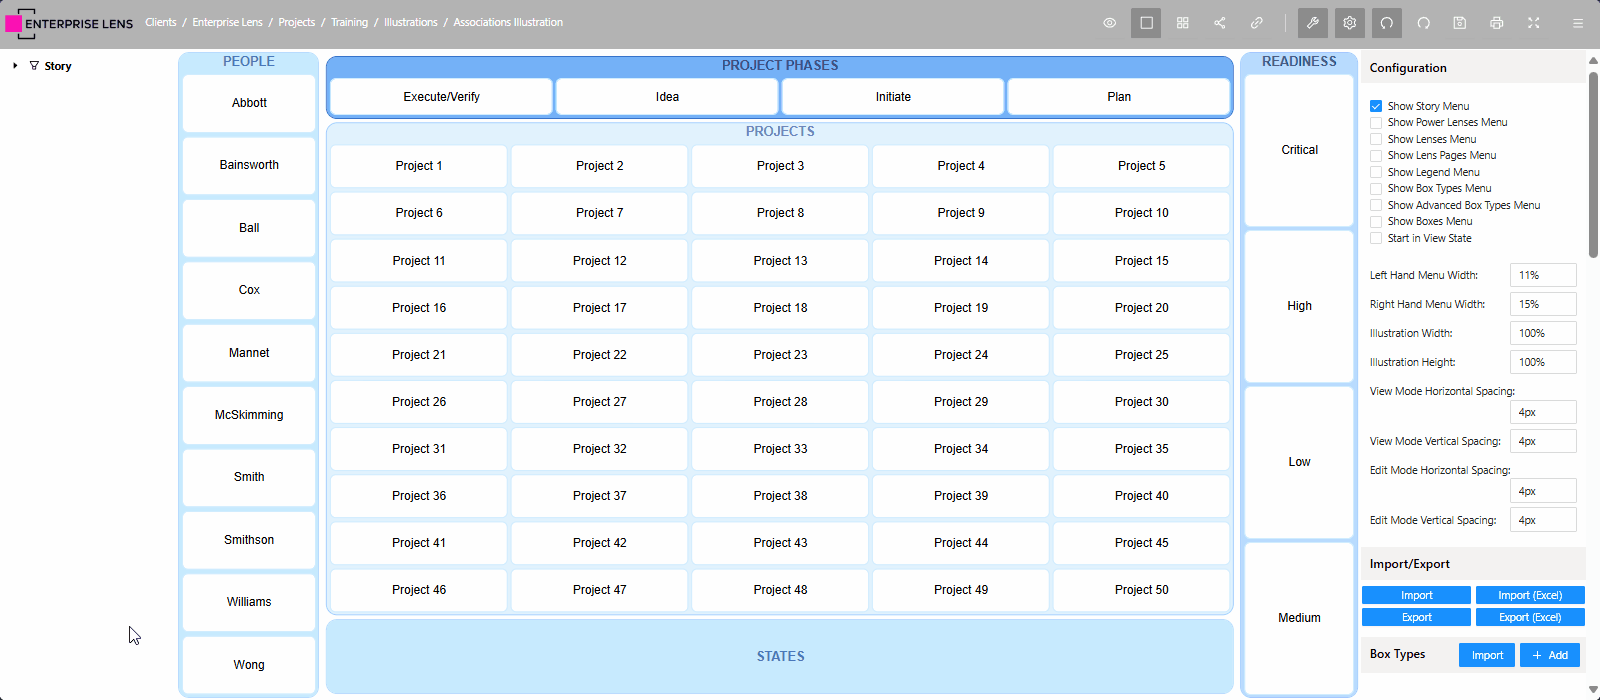Enable Show Power Lenses Menu checkbox
This screenshot has width=1600, height=700.
coord(1376,122)
